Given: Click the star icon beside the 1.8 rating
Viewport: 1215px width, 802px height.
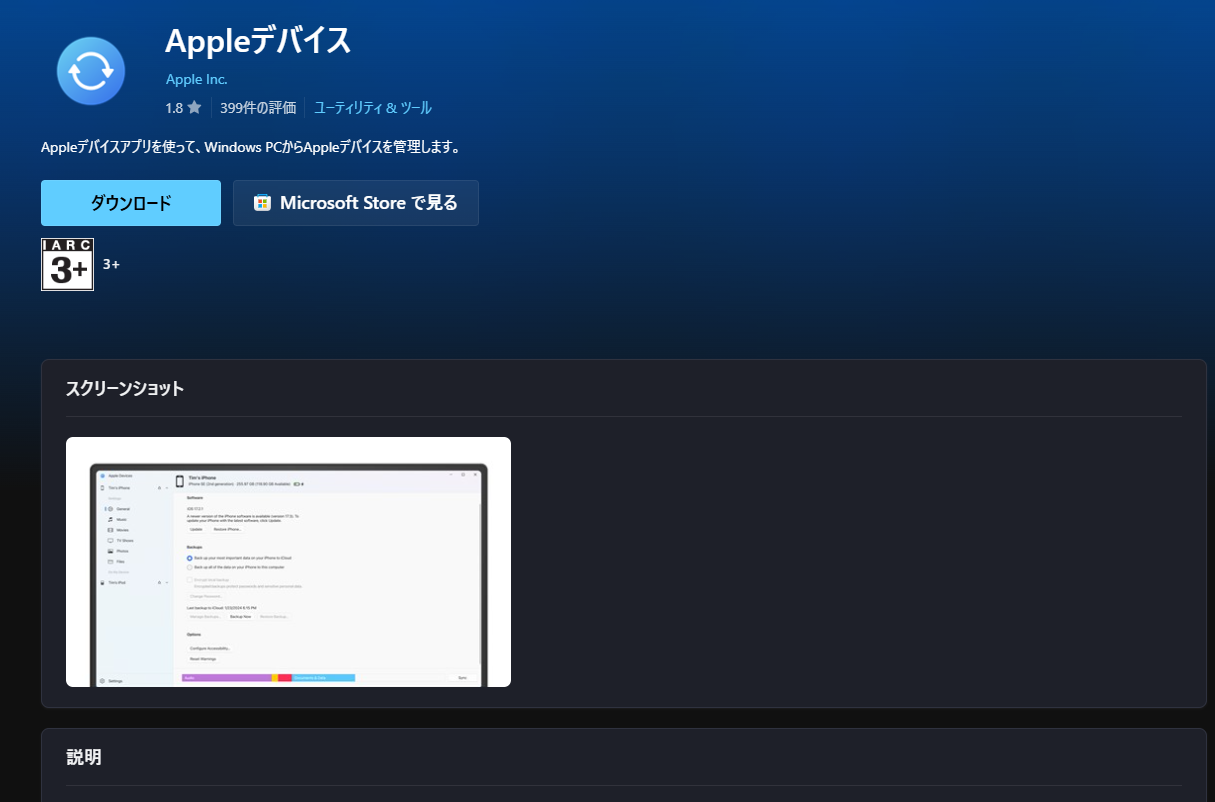Looking at the screenshot, I should click(194, 108).
